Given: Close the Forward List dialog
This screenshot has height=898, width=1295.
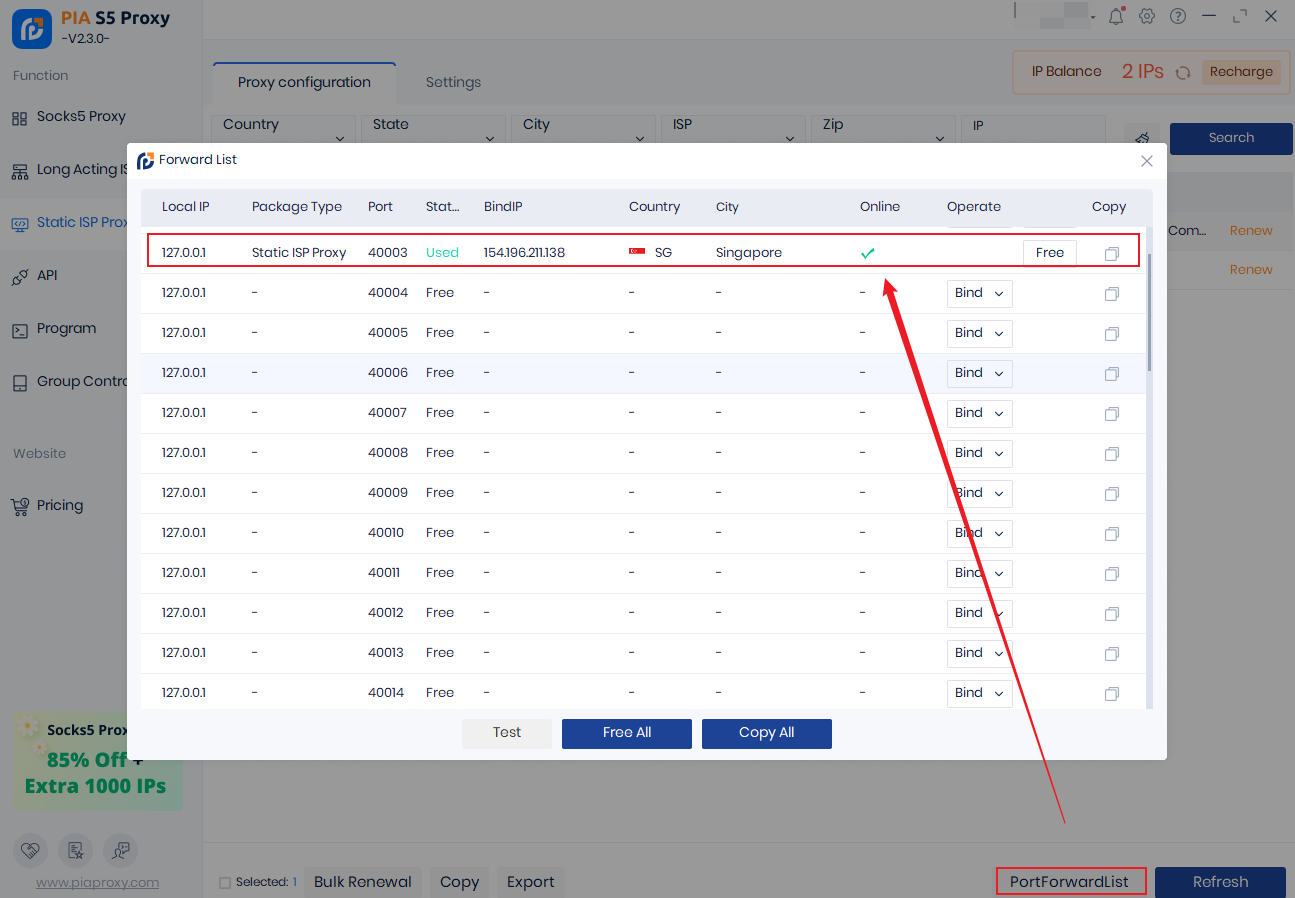Looking at the screenshot, I should (x=1147, y=161).
